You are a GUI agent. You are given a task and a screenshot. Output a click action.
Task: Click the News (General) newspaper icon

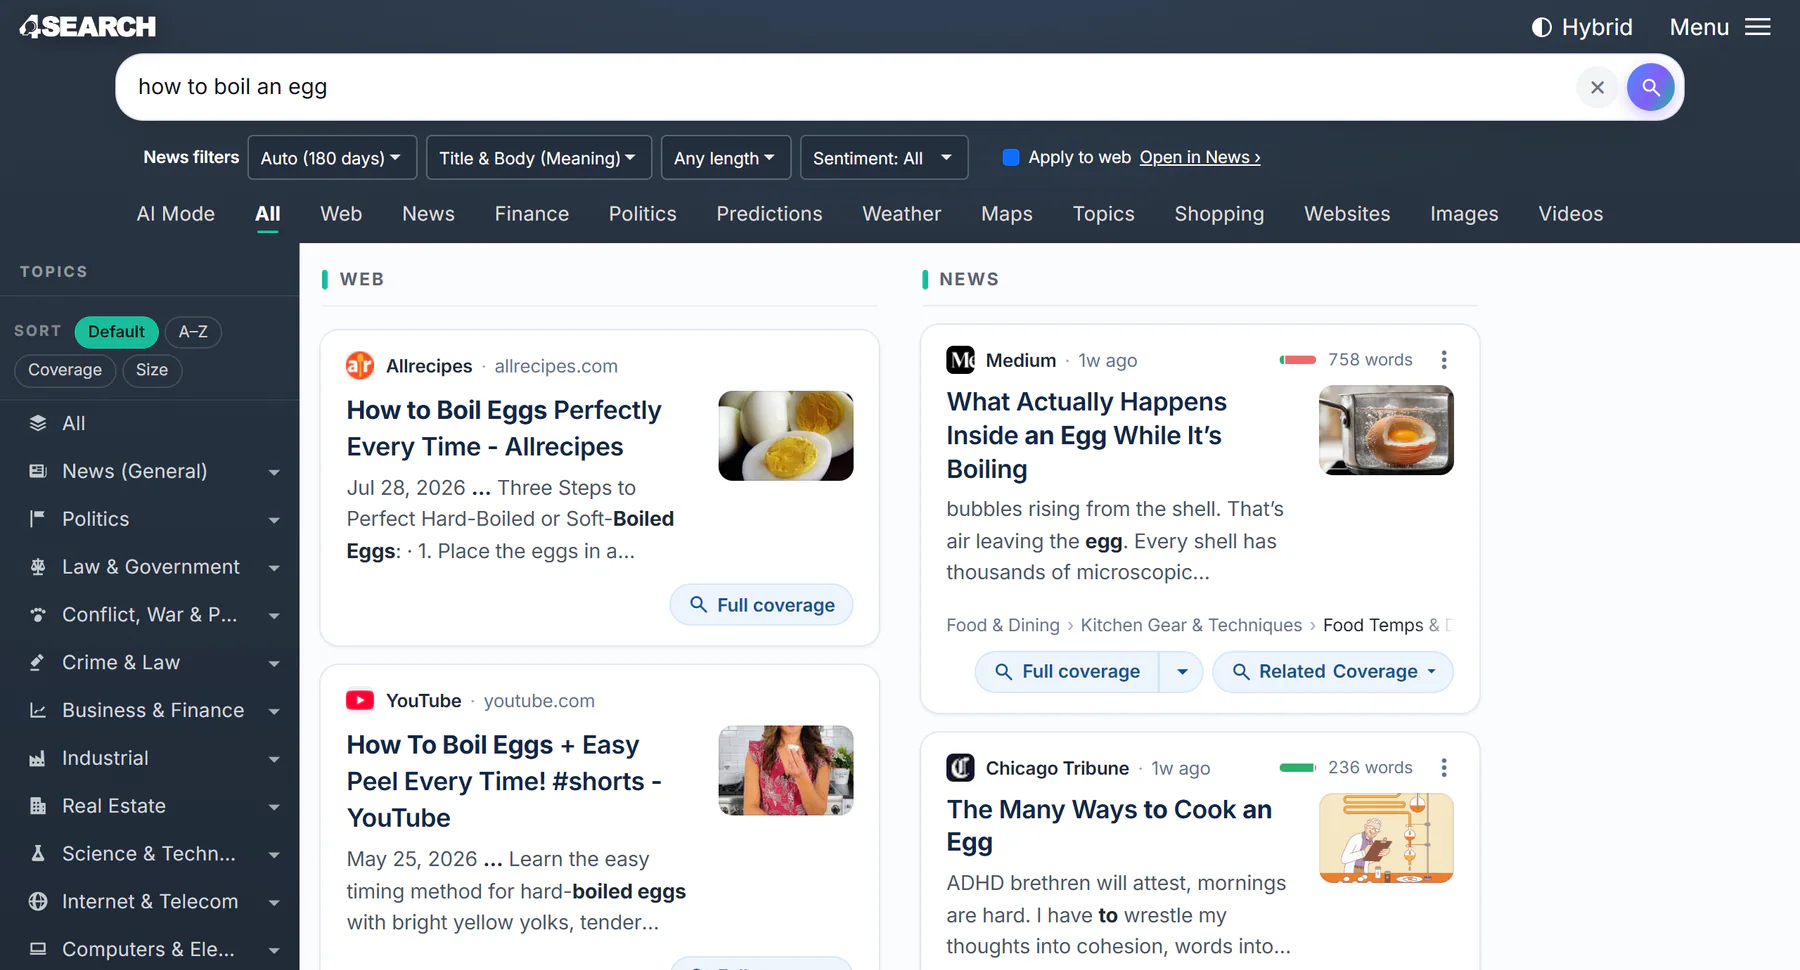pyautogui.click(x=38, y=471)
